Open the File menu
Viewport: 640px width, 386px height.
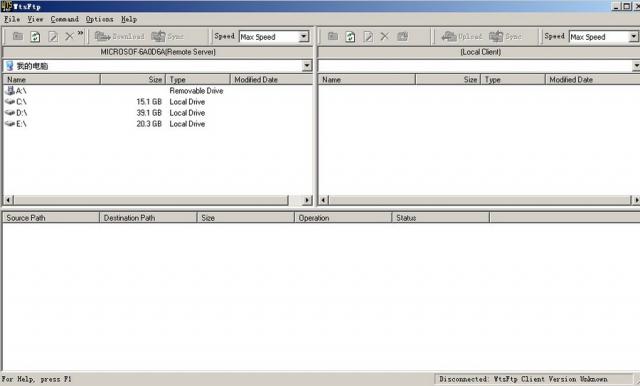coord(12,19)
